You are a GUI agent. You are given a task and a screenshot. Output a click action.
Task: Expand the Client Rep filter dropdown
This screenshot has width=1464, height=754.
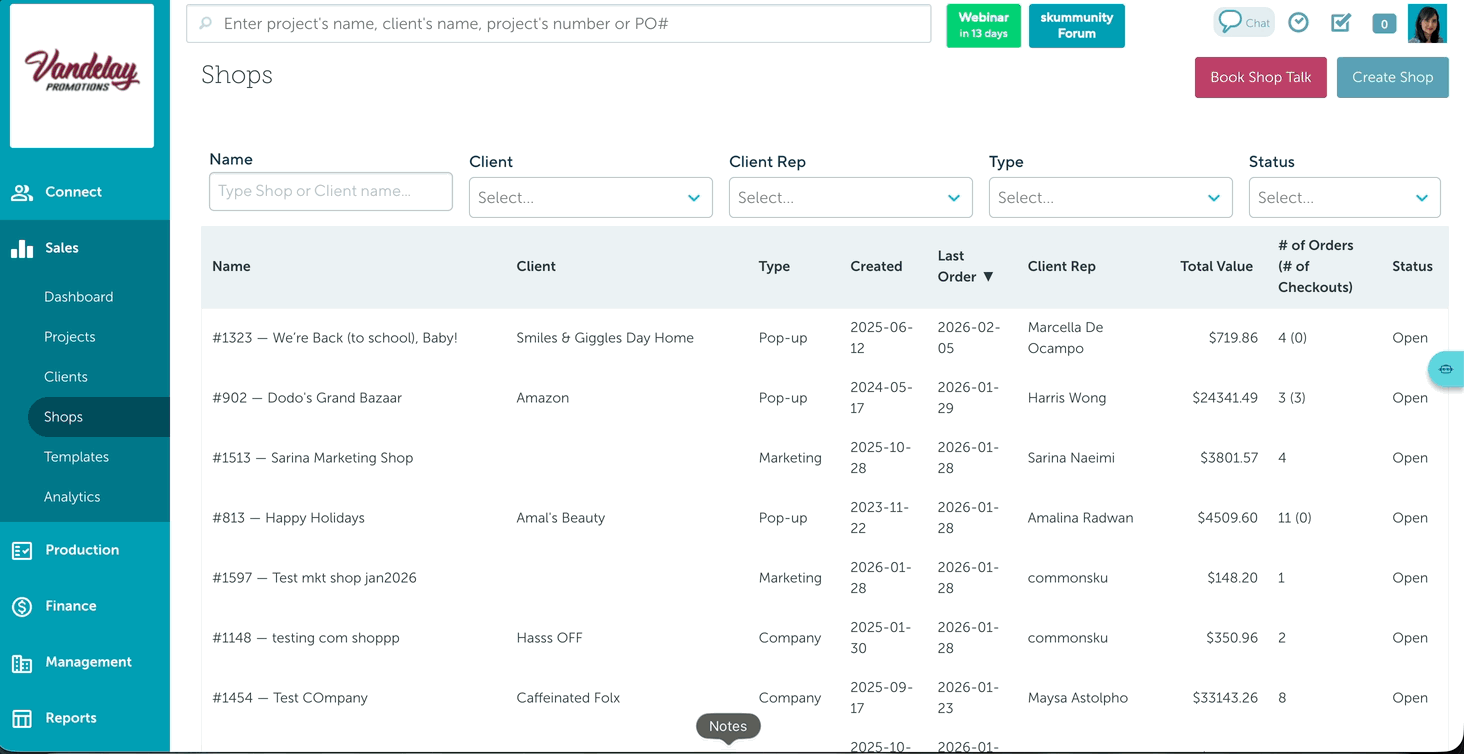[x=850, y=198]
